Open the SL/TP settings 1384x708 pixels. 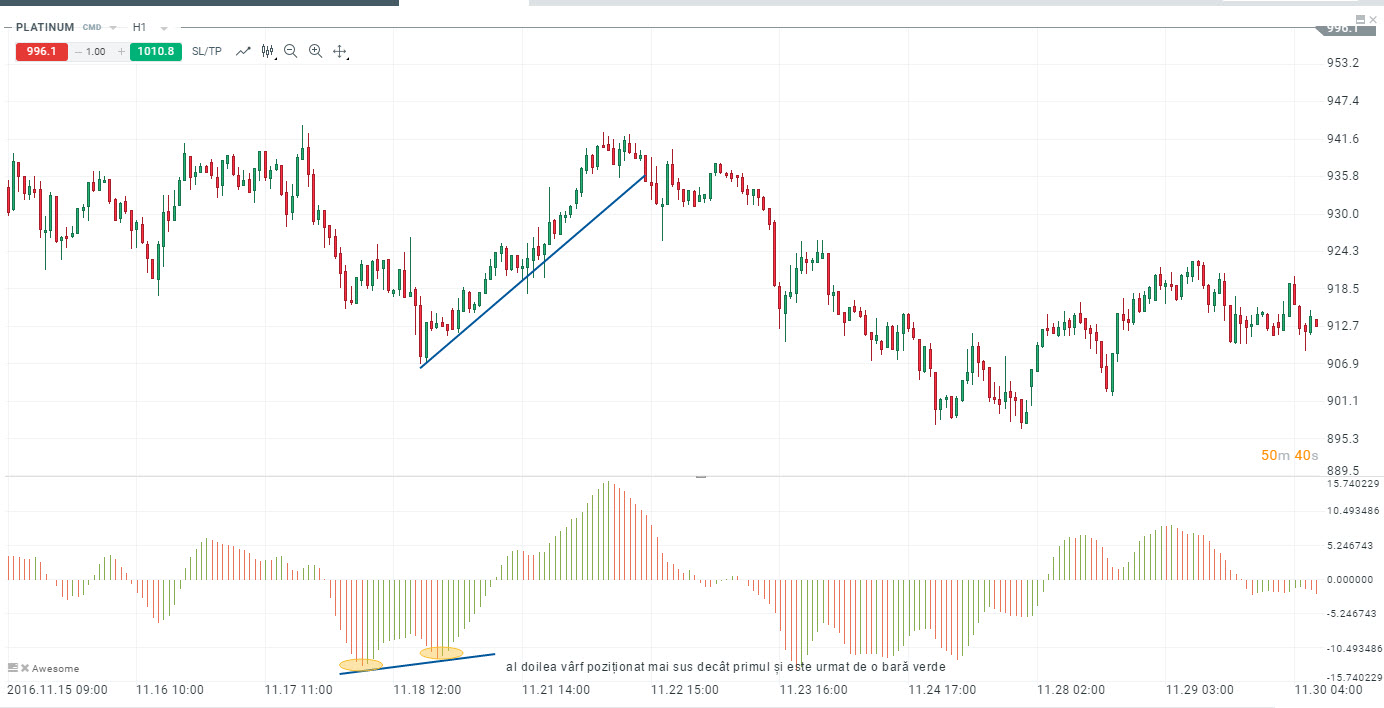[x=207, y=50]
